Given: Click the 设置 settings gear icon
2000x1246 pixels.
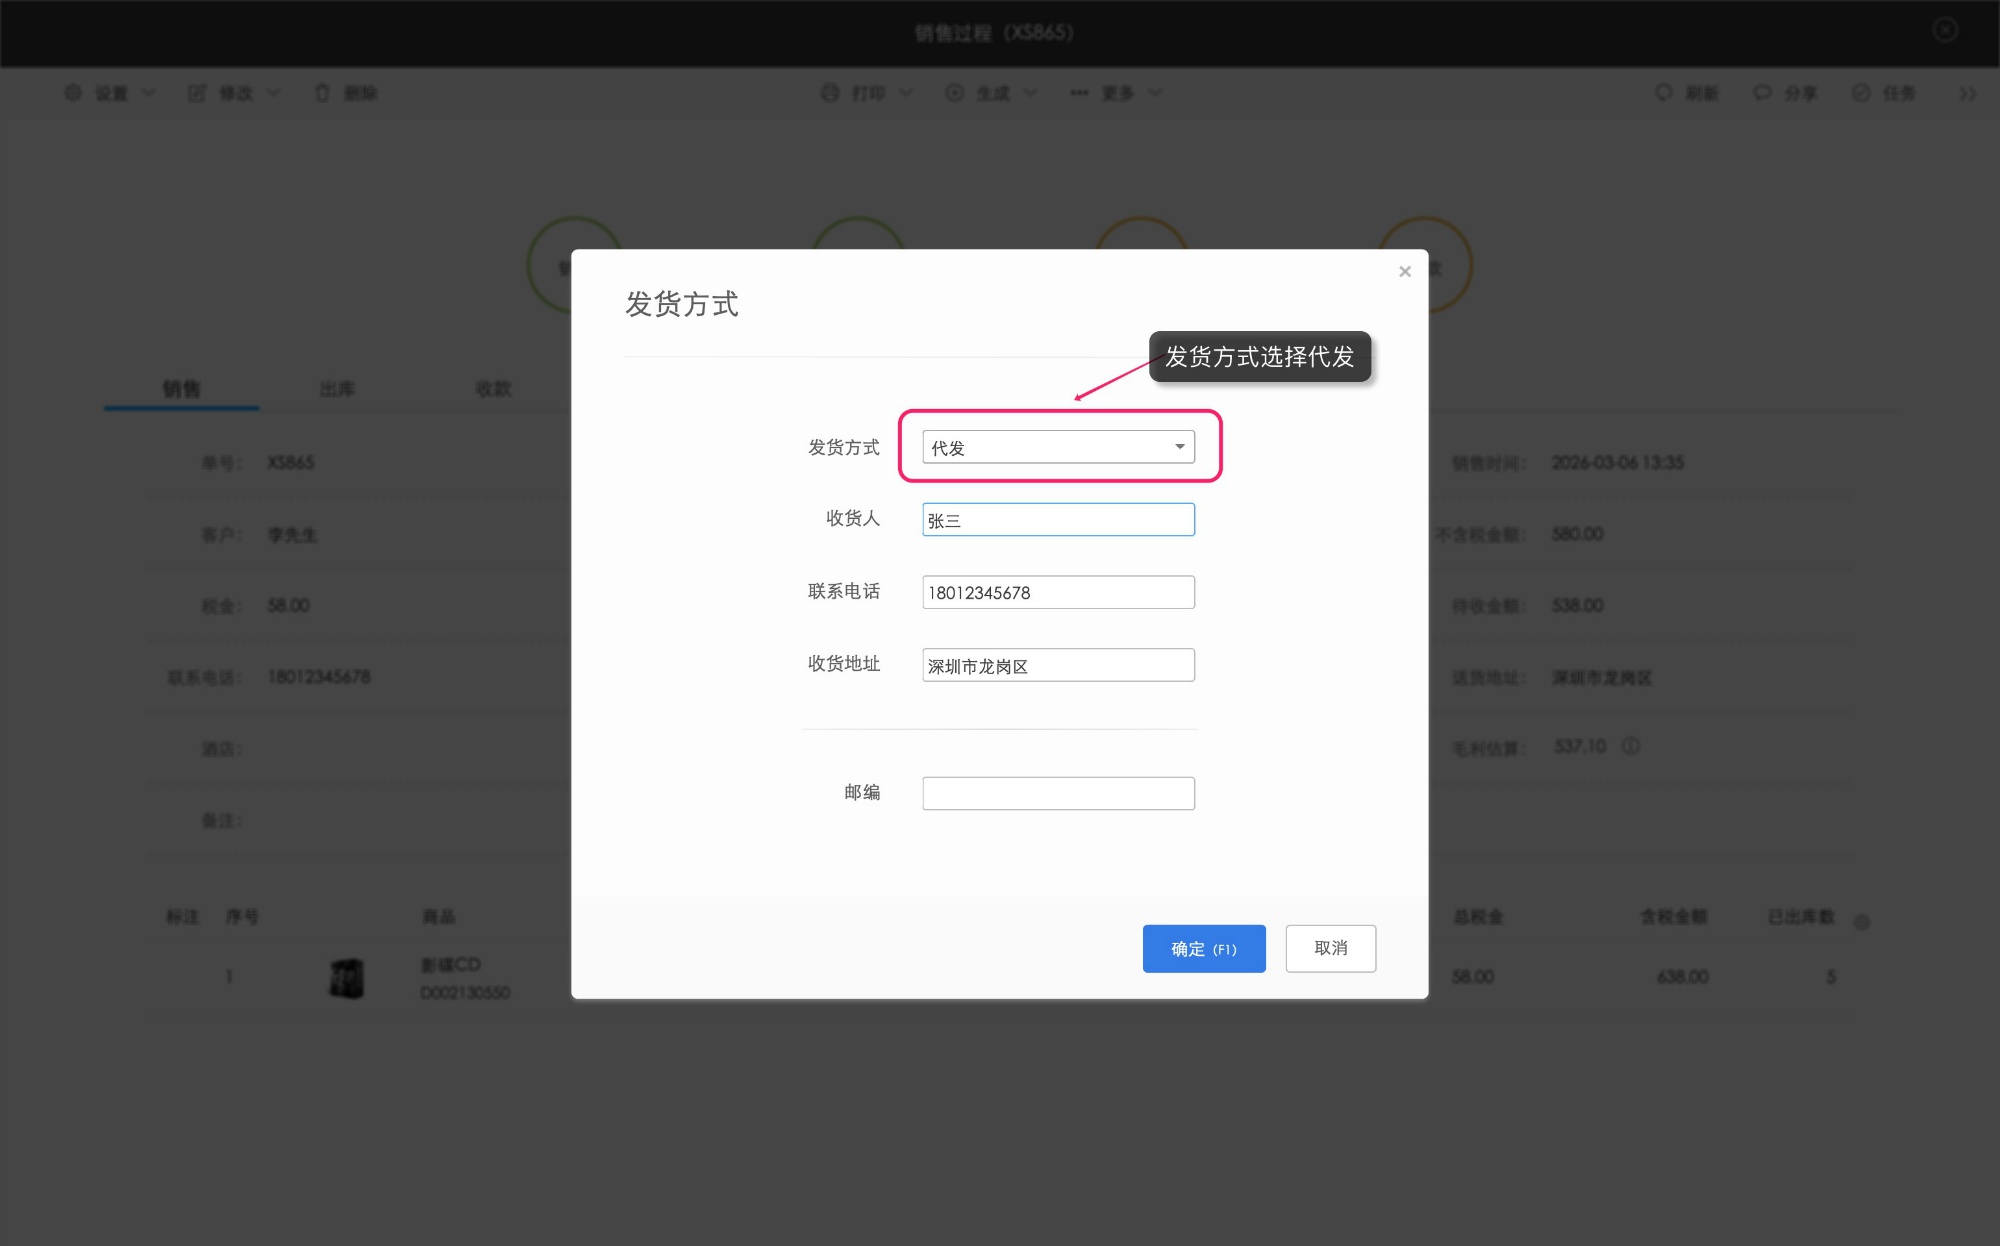Looking at the screenshot, I should (x=71, y=92).
